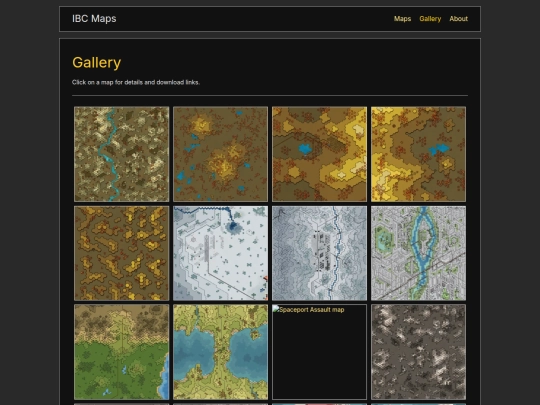Viewport: 540px width, 405px height.
Task: Click the 'Click on a map for details' text
Action: coord(136,82)
